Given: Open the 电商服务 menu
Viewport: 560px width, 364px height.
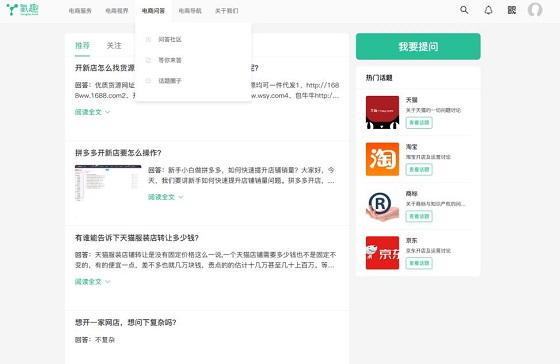Looking at the screenshot, I should click(80, 11).
